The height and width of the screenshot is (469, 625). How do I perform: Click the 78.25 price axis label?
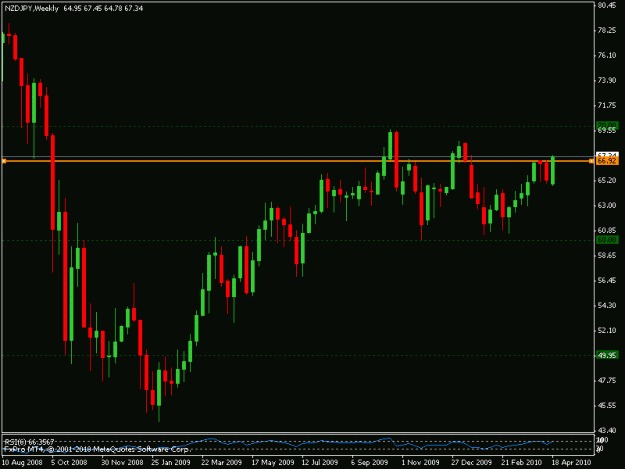(607, 30)
